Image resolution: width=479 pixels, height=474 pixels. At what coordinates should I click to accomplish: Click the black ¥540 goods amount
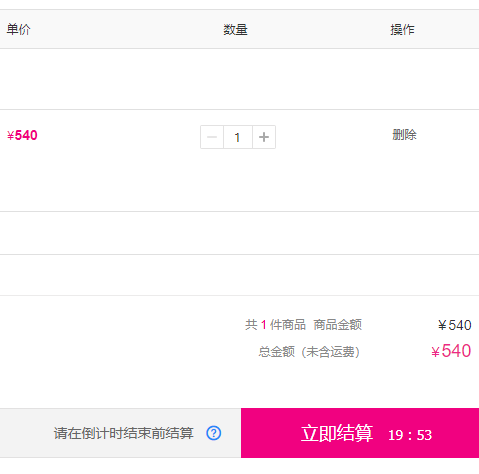point(455,325)
